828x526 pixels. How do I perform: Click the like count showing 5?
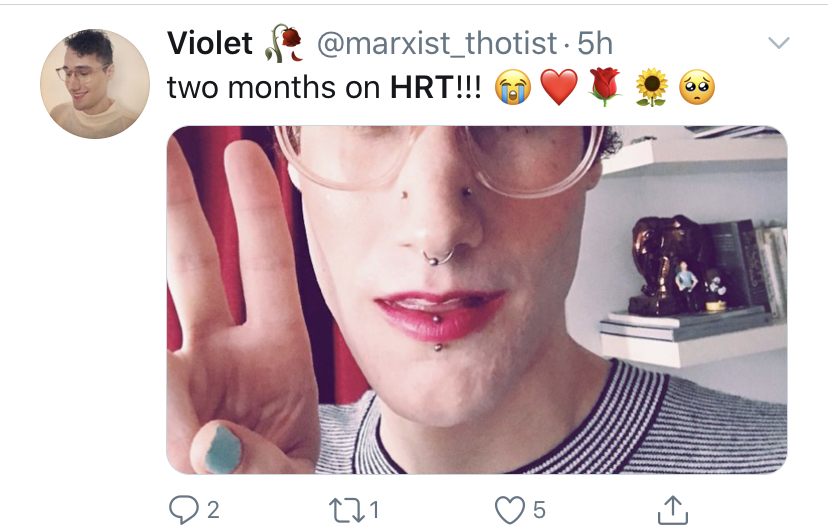[539, 510]
